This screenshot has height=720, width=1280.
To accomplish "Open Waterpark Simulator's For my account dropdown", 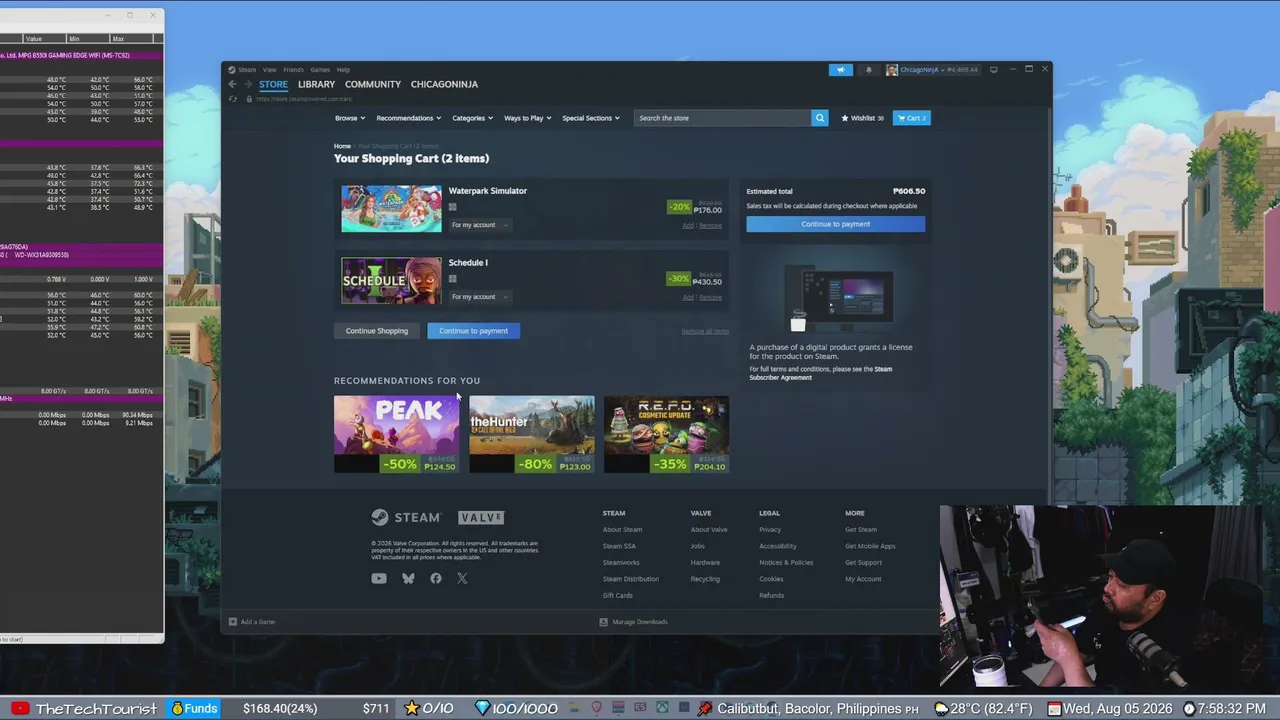I will click(x=480, y=225).
